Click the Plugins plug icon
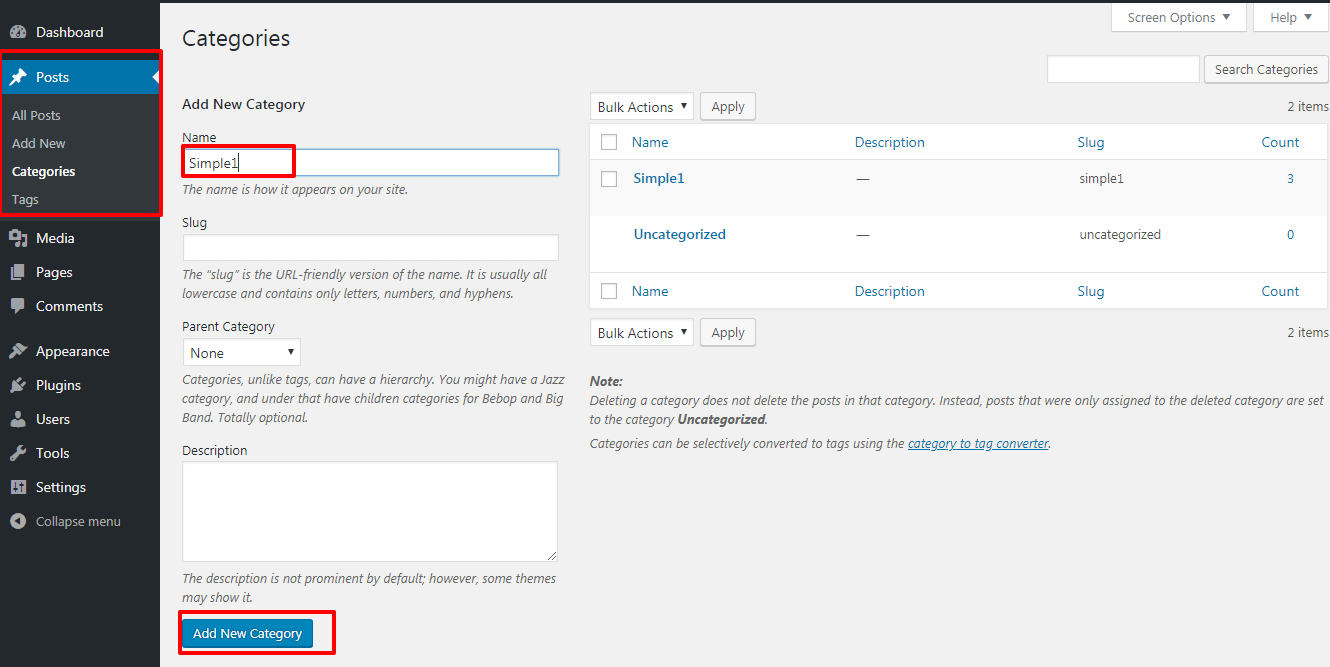Screen dimensions: 1330x667 click(x=18, y=385)
